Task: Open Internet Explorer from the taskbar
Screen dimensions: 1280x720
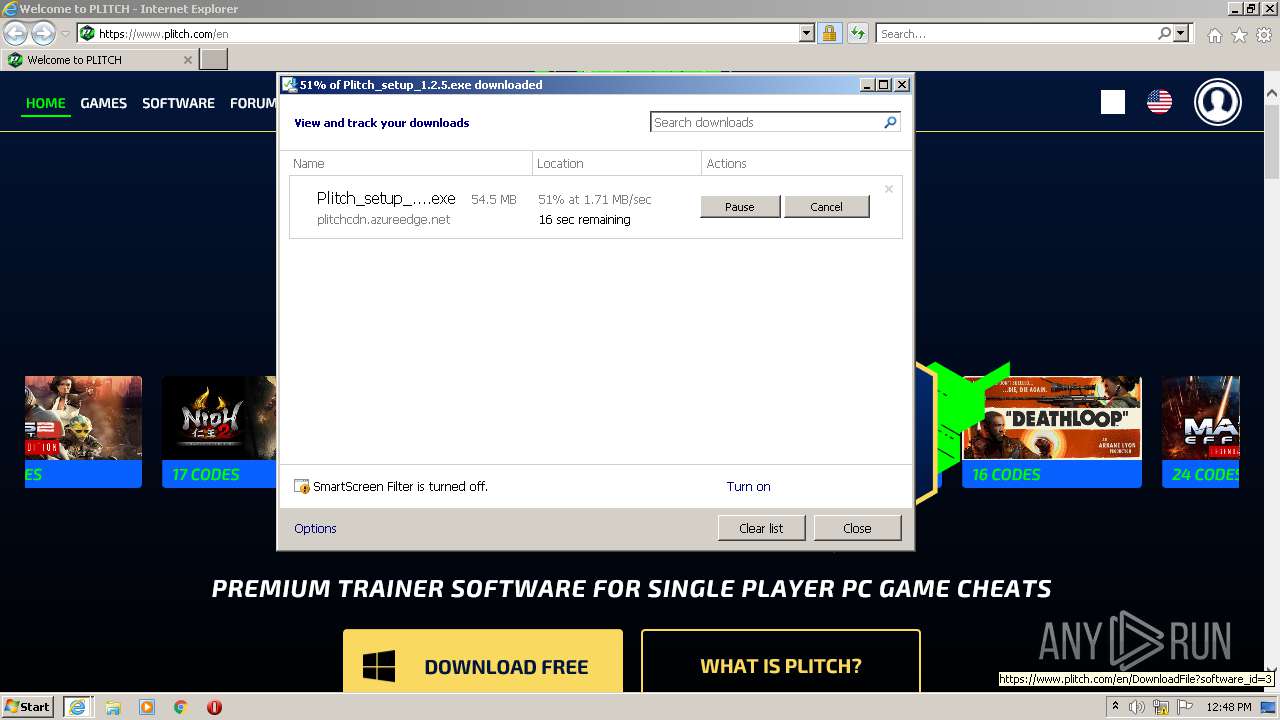Action: click(x=77, y=707)
